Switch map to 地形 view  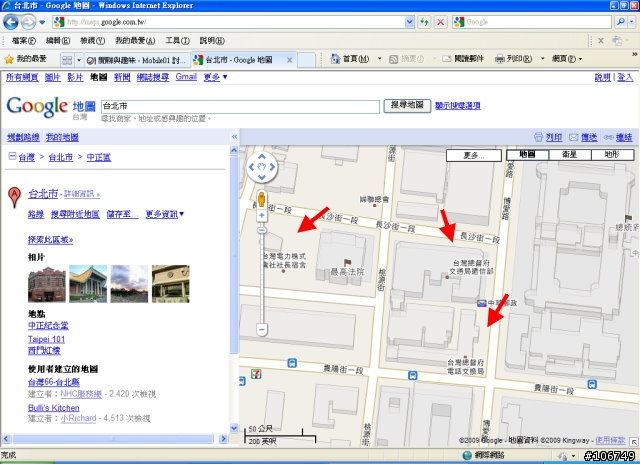pos(612,155)
